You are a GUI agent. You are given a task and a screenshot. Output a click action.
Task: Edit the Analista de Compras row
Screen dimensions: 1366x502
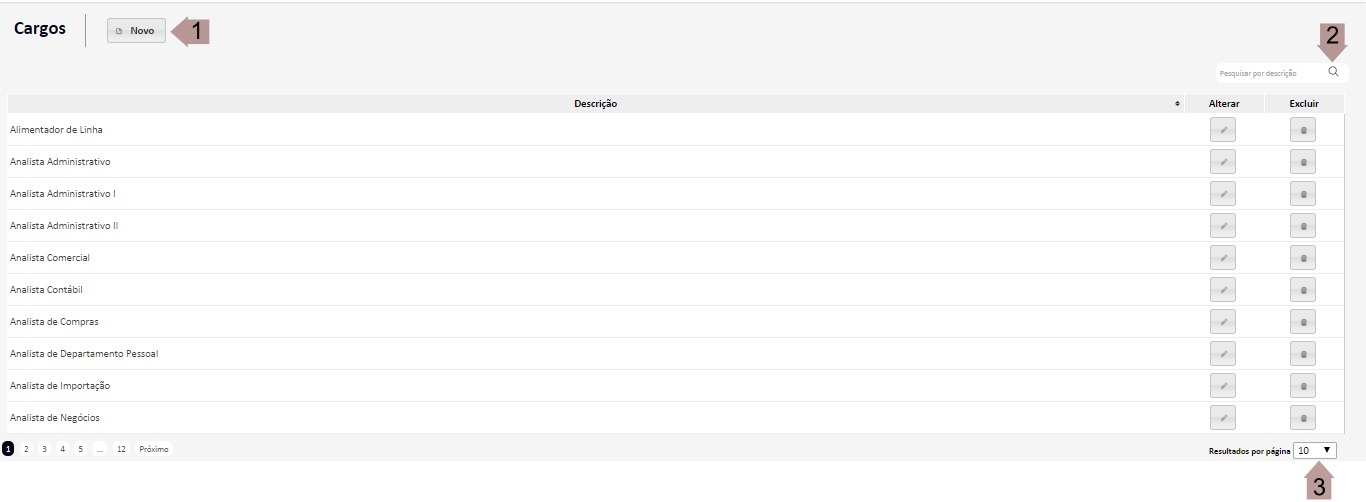click(x=1222, y=322)
